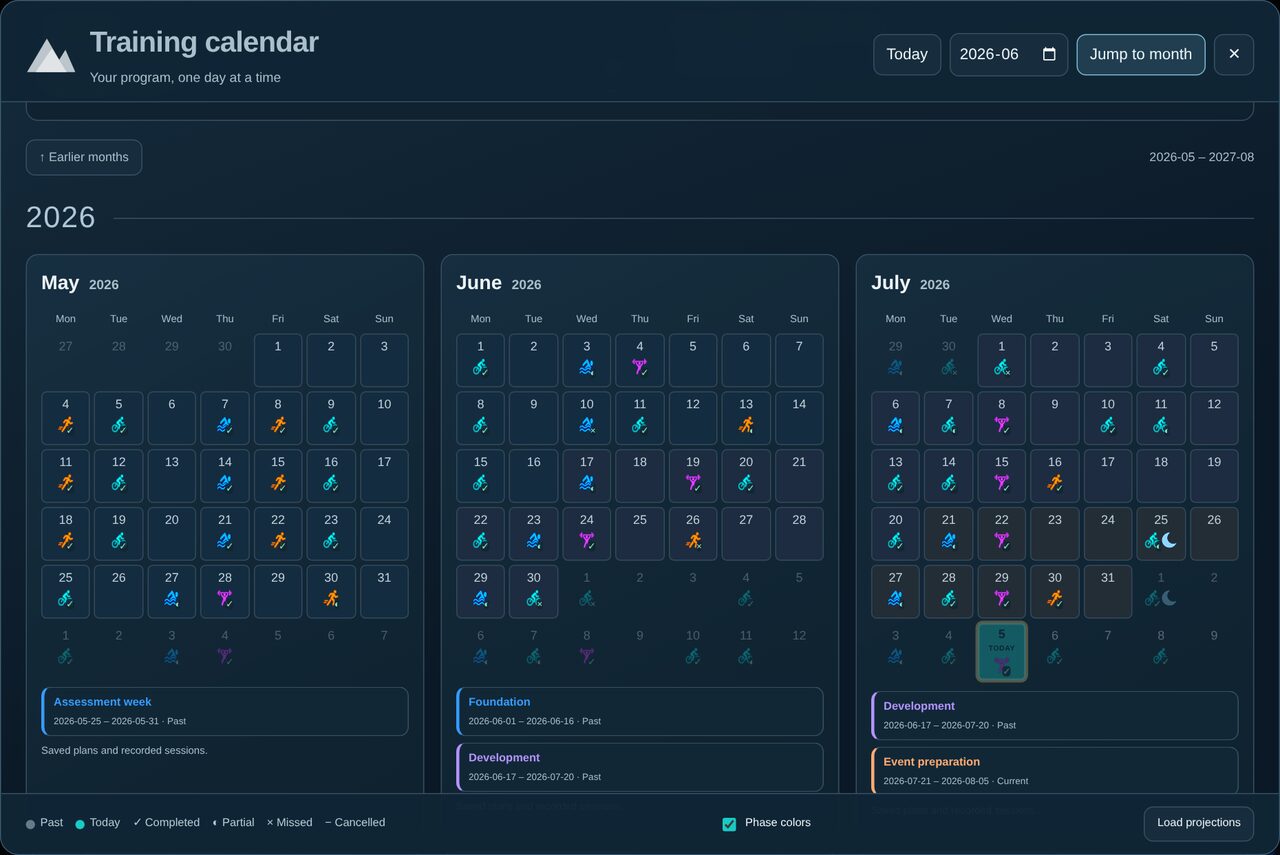Click the 2026-06 month input field
Image resolution: width=1280 pixels, height=855 pixels.
1008,55
